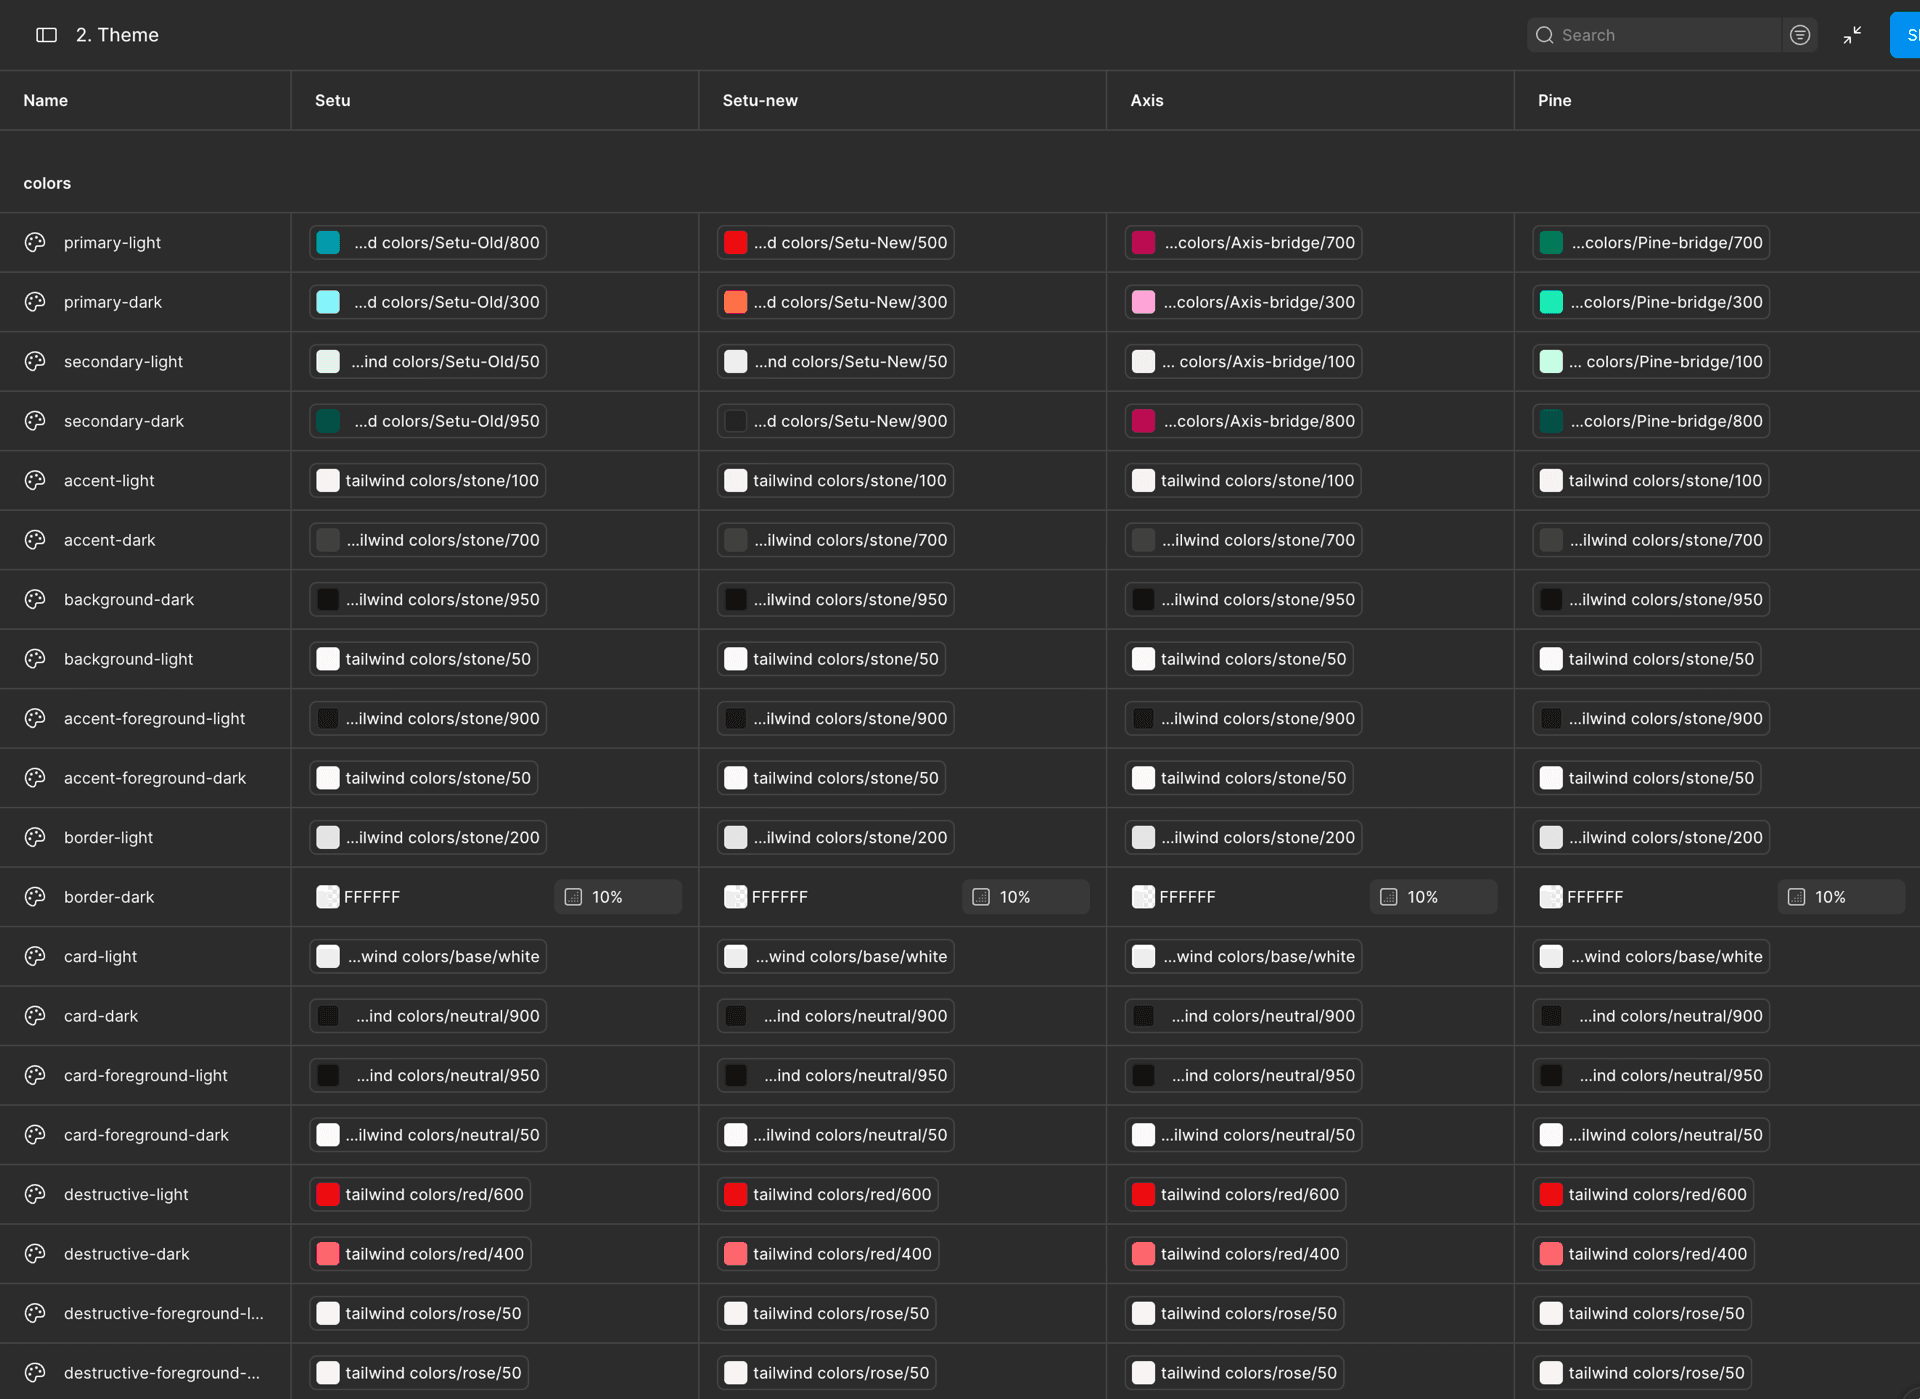Open Pine secondary-light alias Pine-bridge/100

(x=1651, y=361)
